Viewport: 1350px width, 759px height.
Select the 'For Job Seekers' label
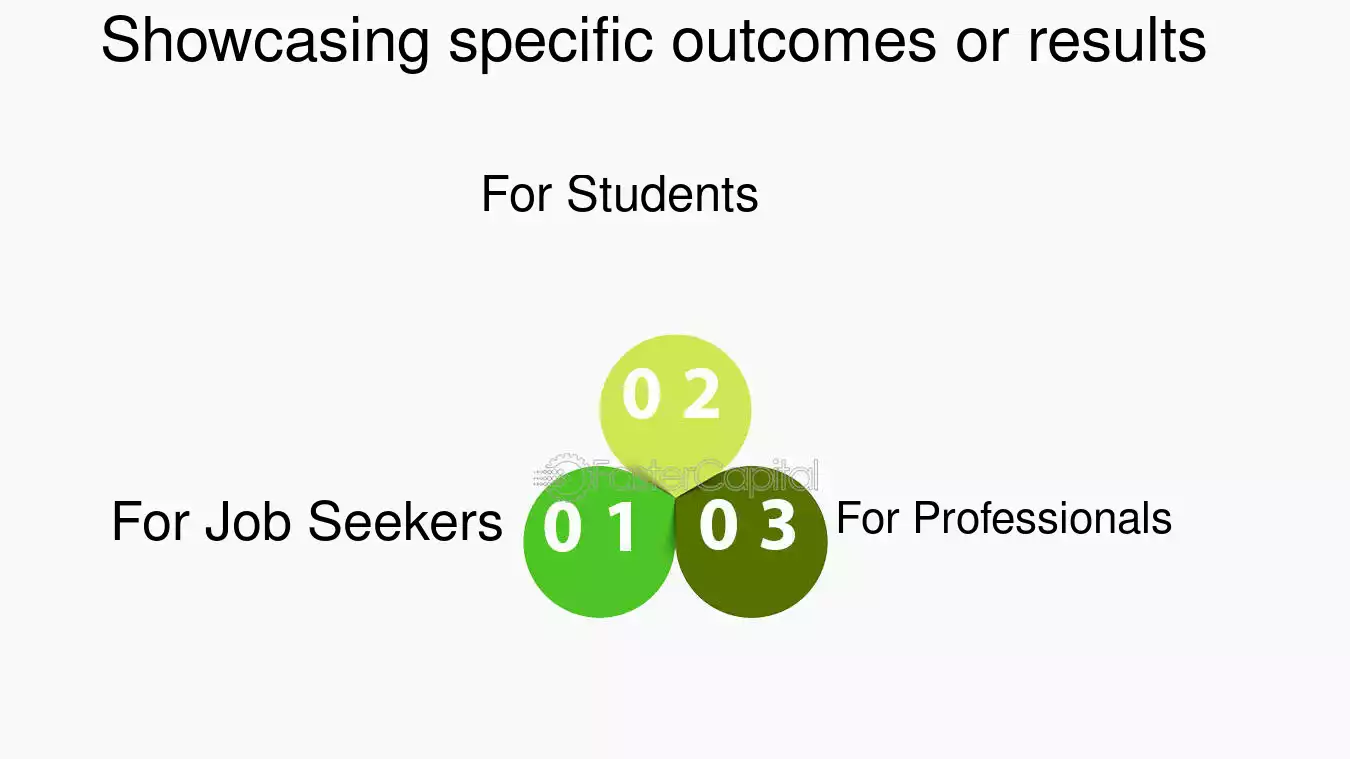click(x=307, y=522)
